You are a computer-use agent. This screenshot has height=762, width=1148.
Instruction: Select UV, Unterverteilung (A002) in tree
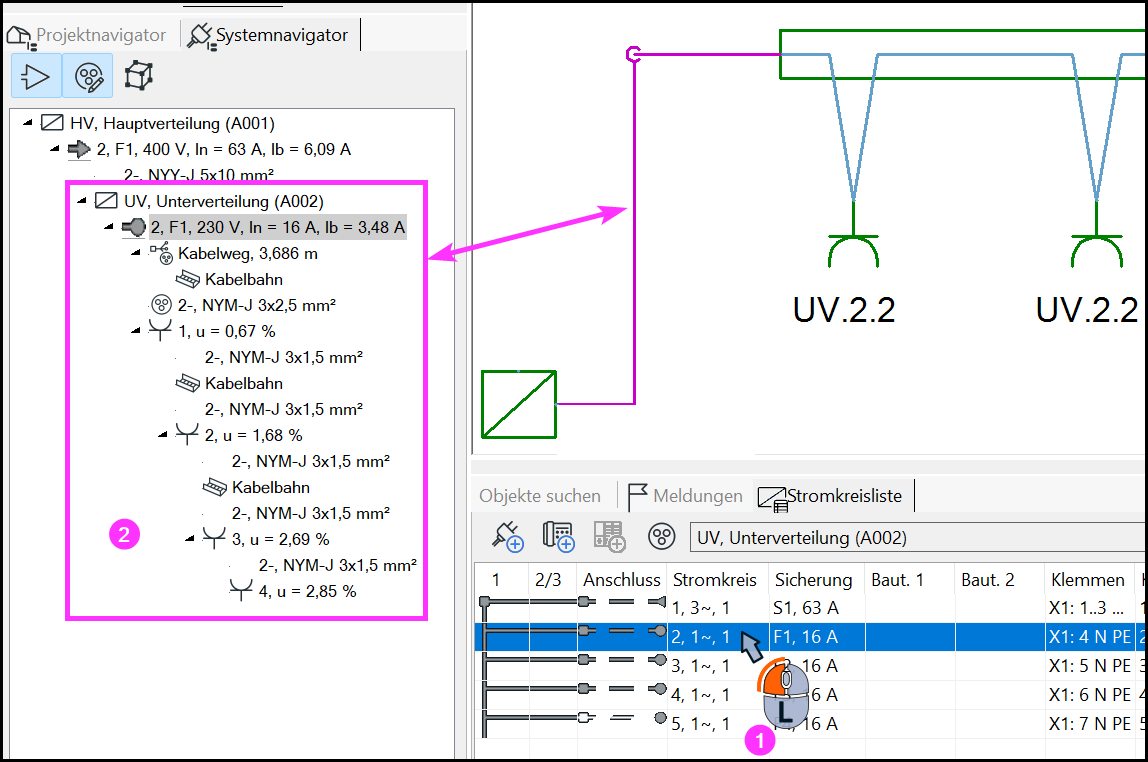(223, 201)
